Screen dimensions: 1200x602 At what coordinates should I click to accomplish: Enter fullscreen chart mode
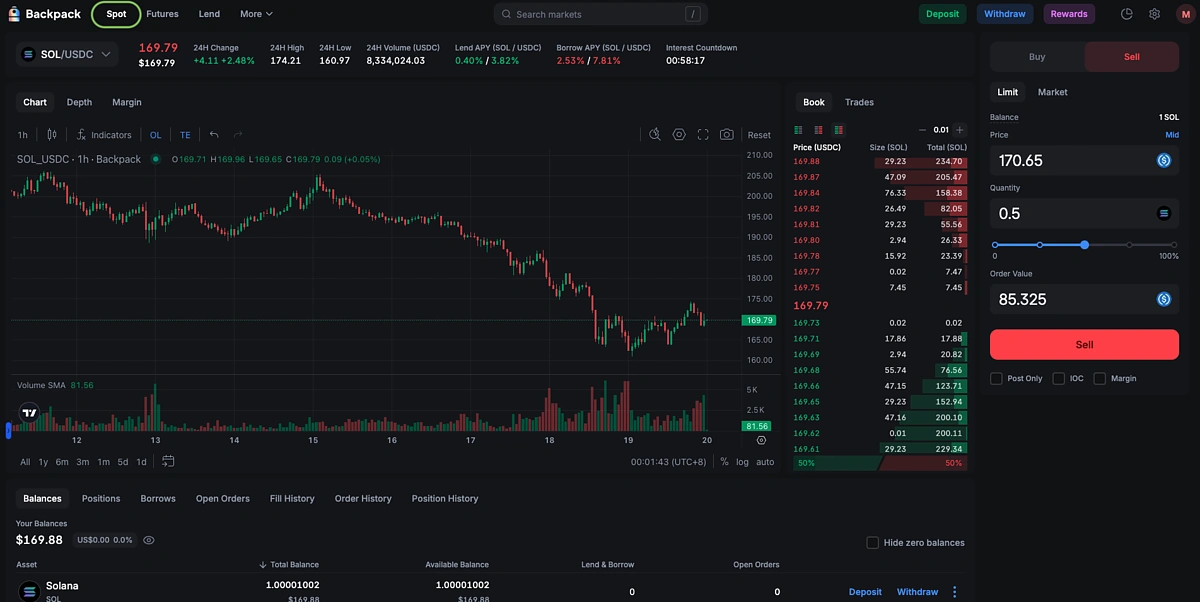point(703,135)
